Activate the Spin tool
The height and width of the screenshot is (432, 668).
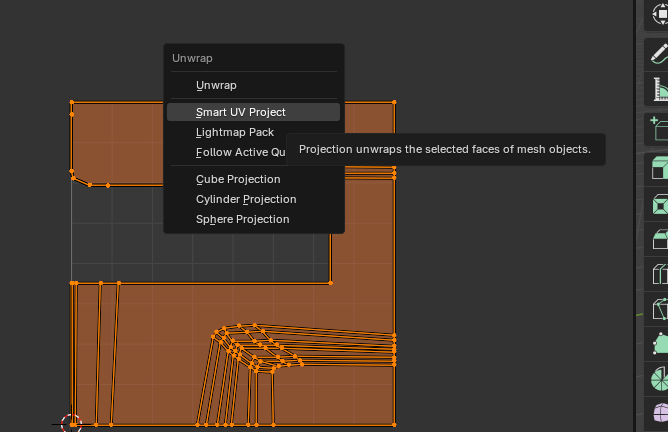coord(659,379)
